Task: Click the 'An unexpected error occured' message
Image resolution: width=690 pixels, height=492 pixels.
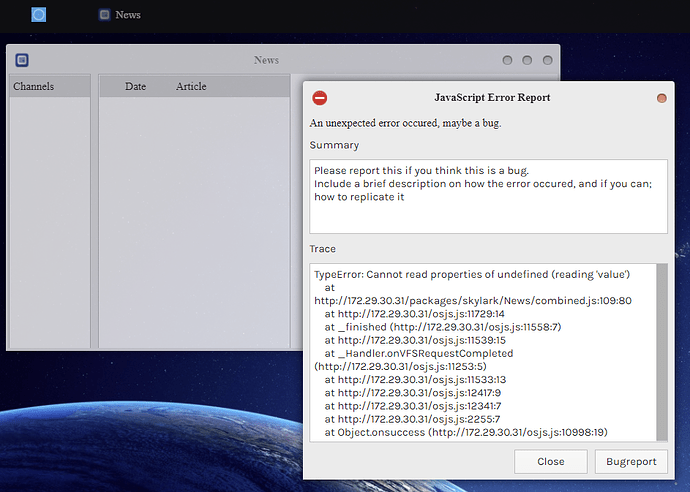Action: coord(405,123)
